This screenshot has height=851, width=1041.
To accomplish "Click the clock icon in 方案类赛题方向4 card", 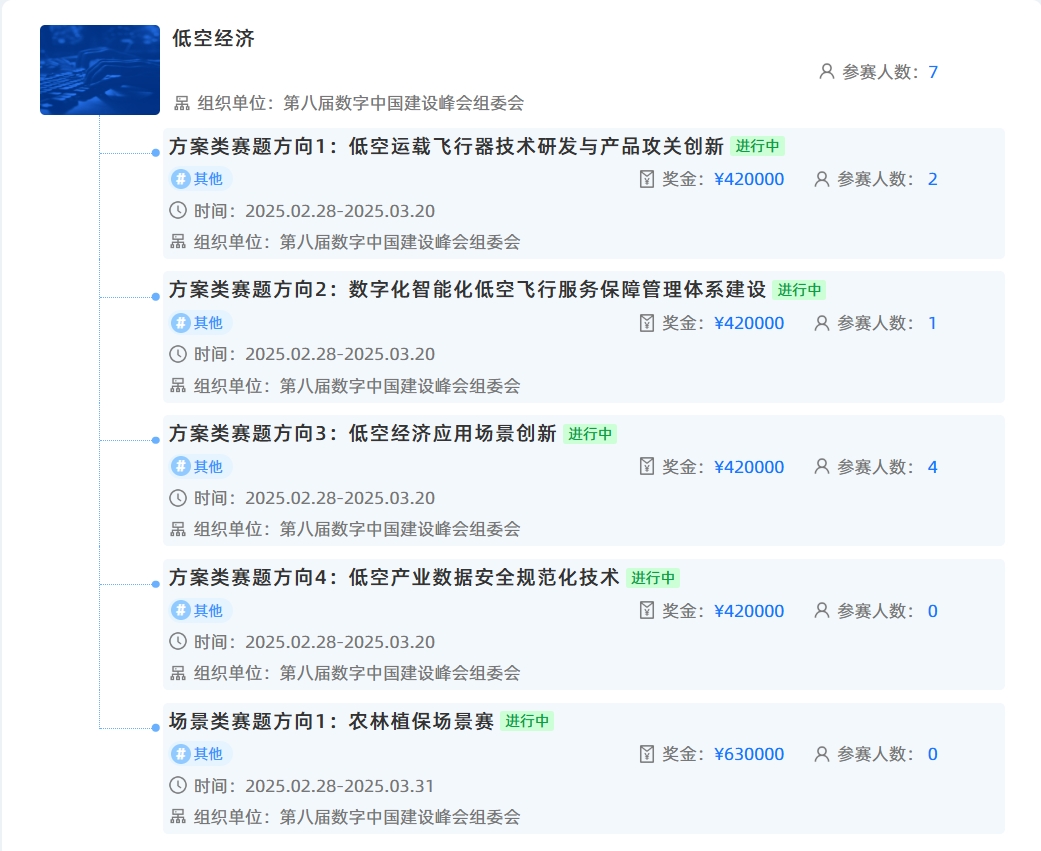I will [178, 642].
